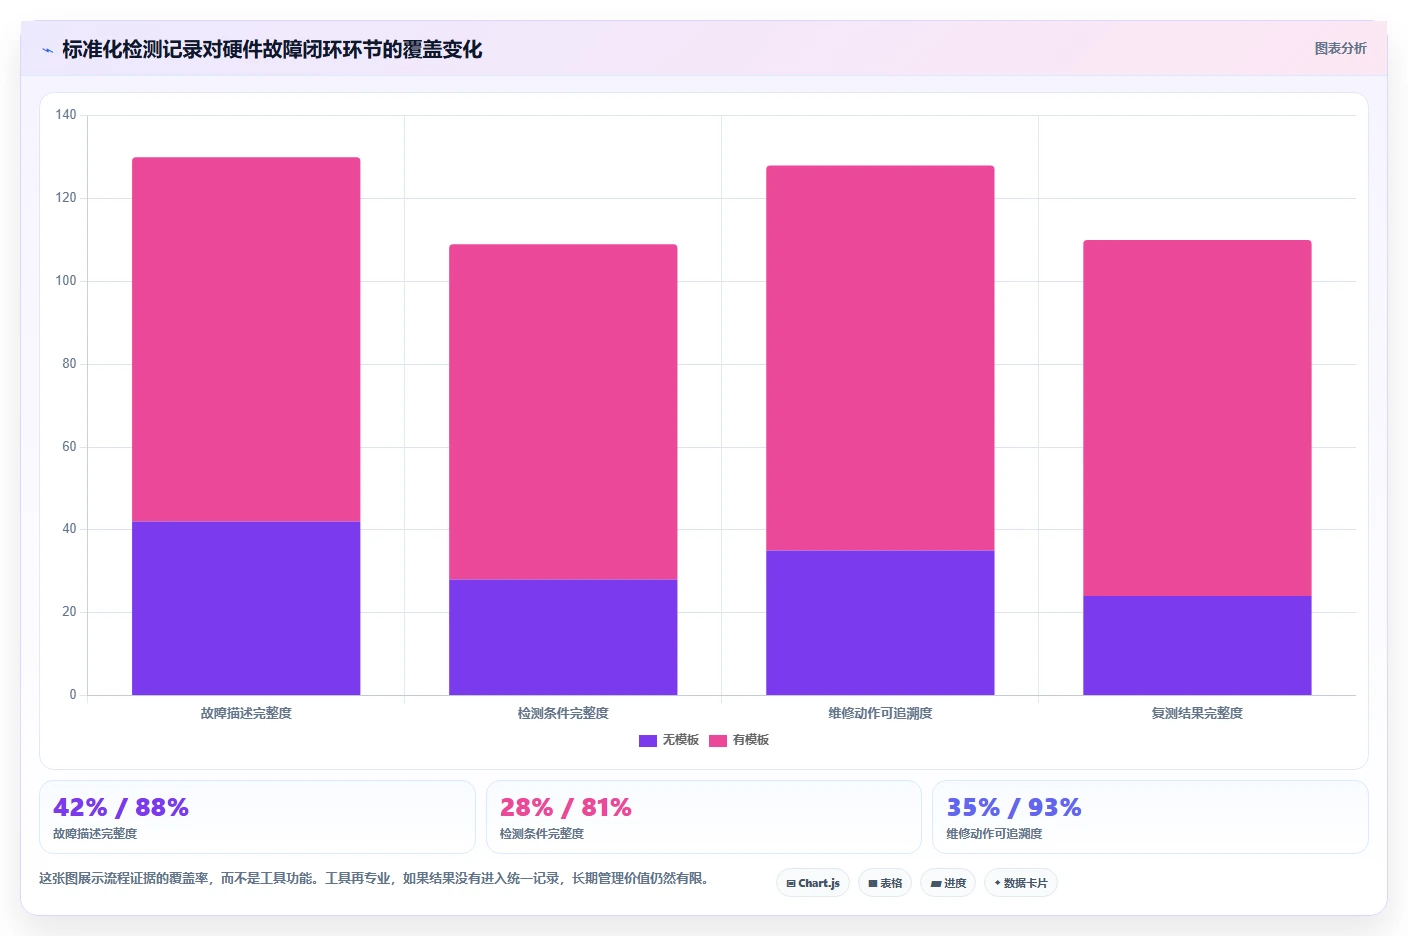Click the pink bar segment for 检测条件完整度
This screenshot has width=1408, height=936.
tap(563, 412)
